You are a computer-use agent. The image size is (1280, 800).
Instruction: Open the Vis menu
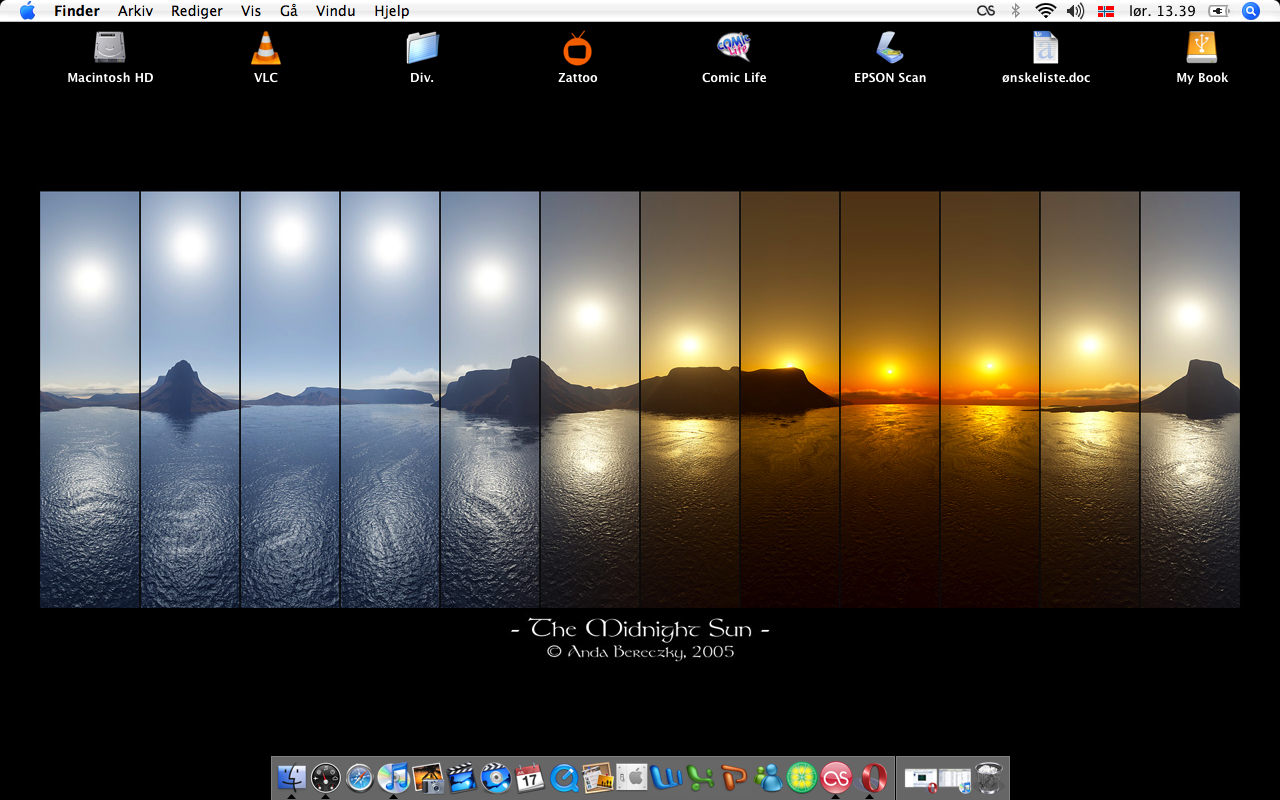pyautogui.click(x=251, y=11)
